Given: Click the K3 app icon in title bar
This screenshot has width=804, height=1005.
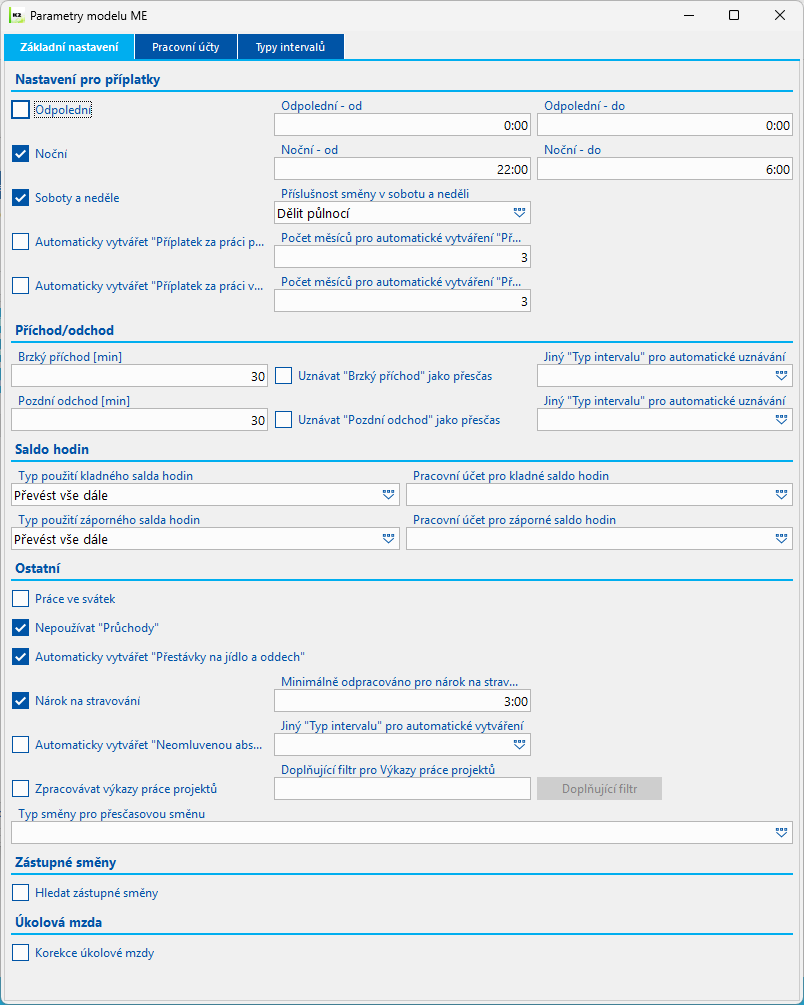Looking at the screenshot, I should pyautogui.click(x=15, y=16).
